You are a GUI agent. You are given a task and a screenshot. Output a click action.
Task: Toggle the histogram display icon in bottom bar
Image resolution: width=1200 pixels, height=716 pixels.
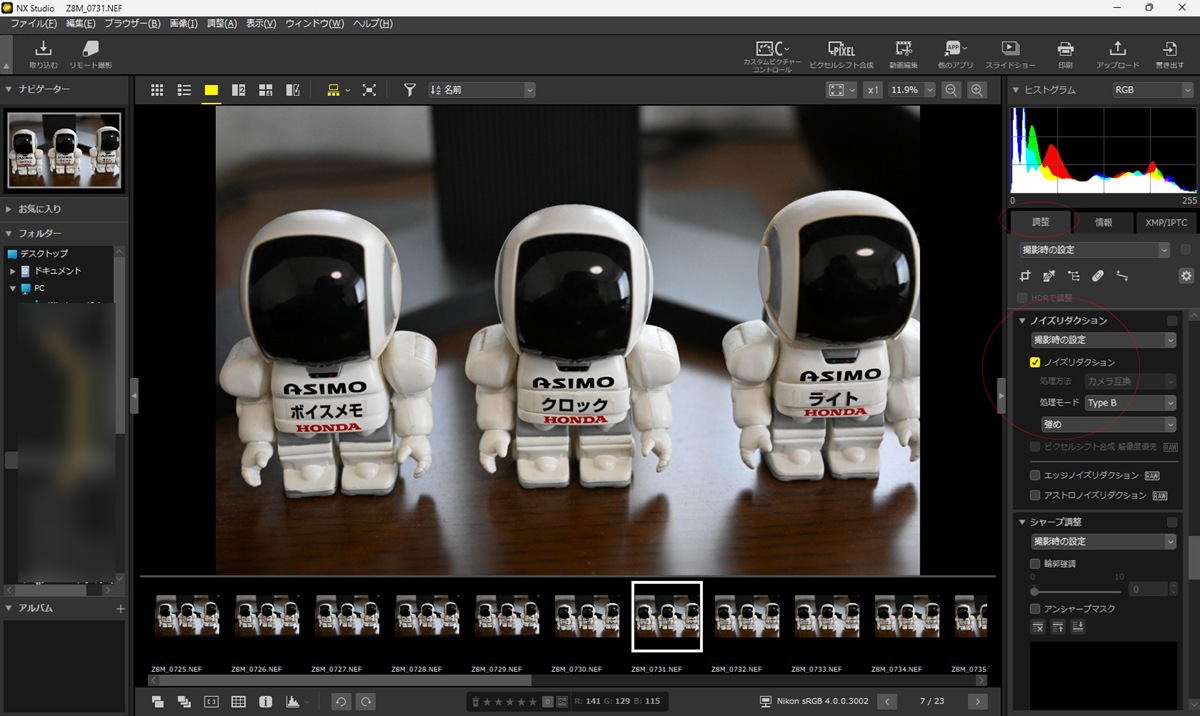[293, 701]
